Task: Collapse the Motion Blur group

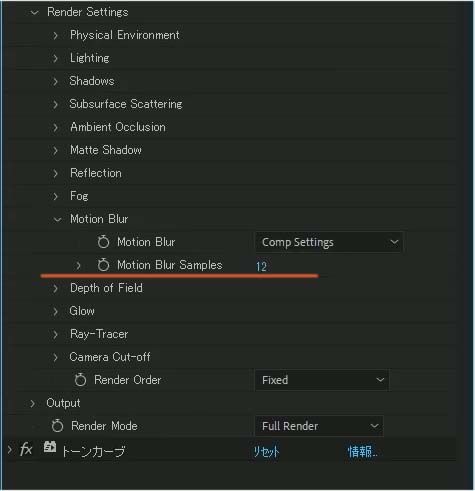Action: pyautogui.click(x=57, y=219)
